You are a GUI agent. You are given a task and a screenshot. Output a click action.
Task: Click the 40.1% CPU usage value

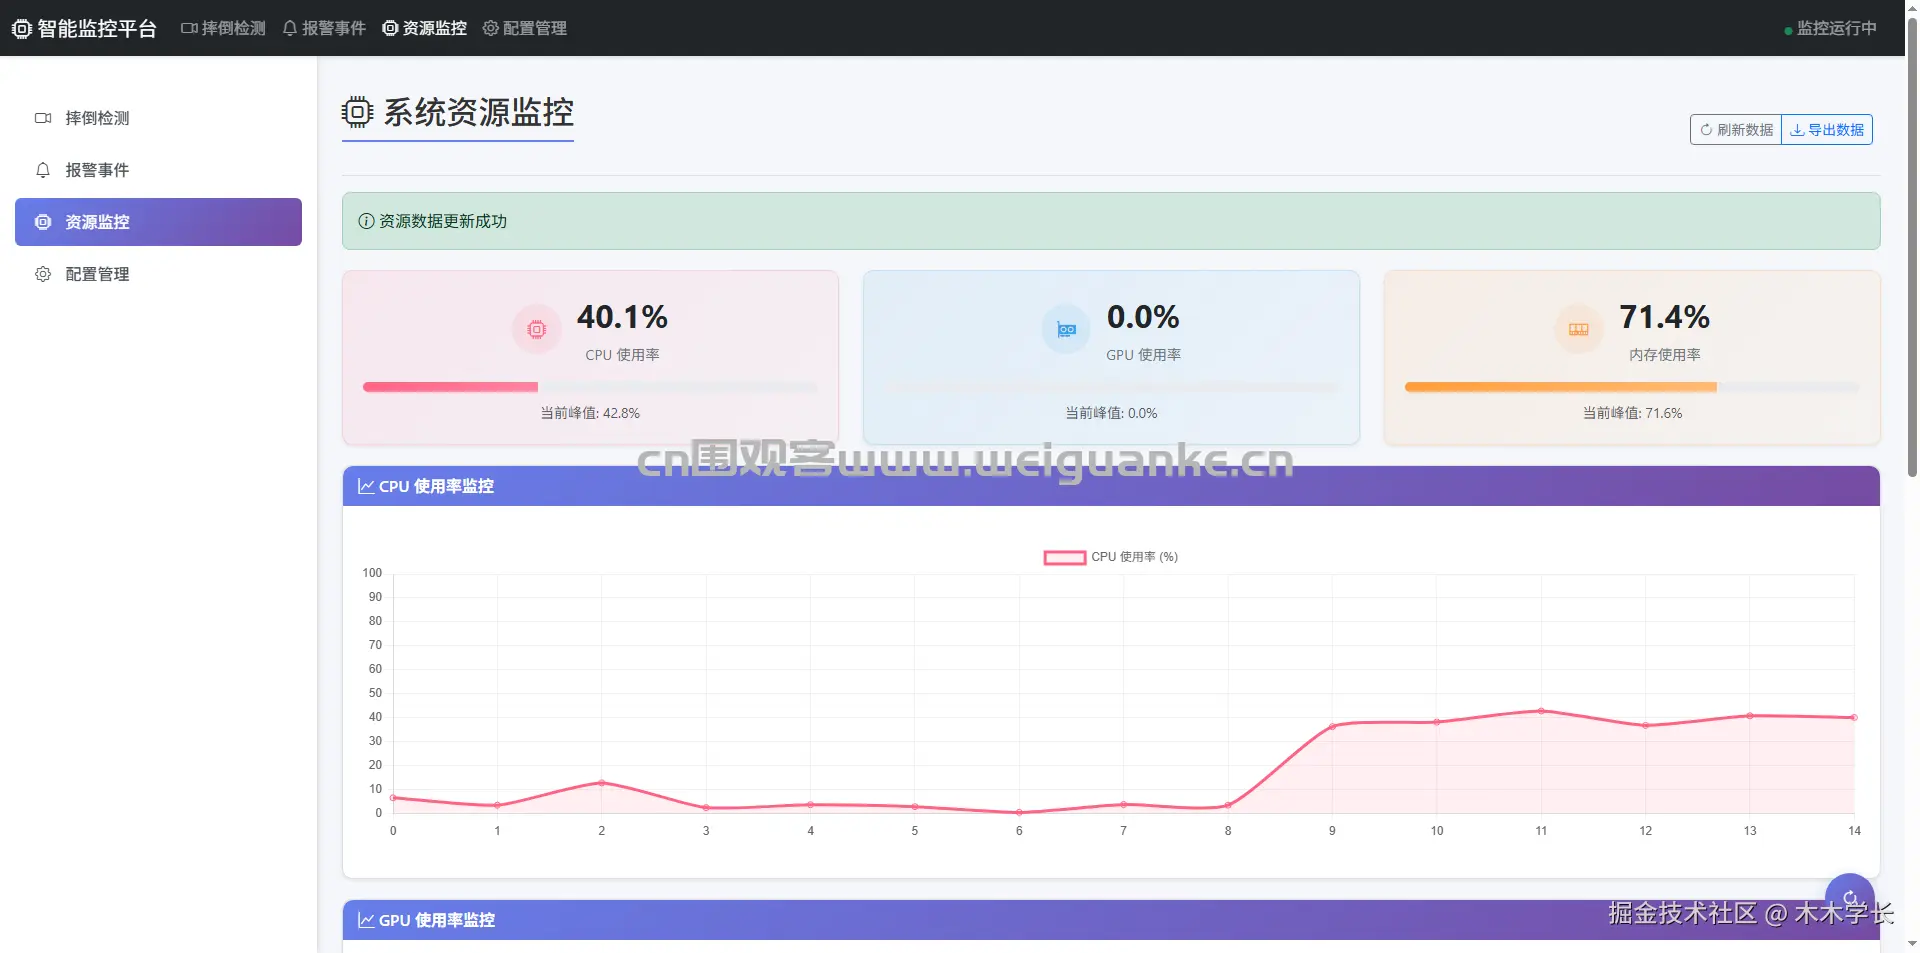click(x=622, y=317)
